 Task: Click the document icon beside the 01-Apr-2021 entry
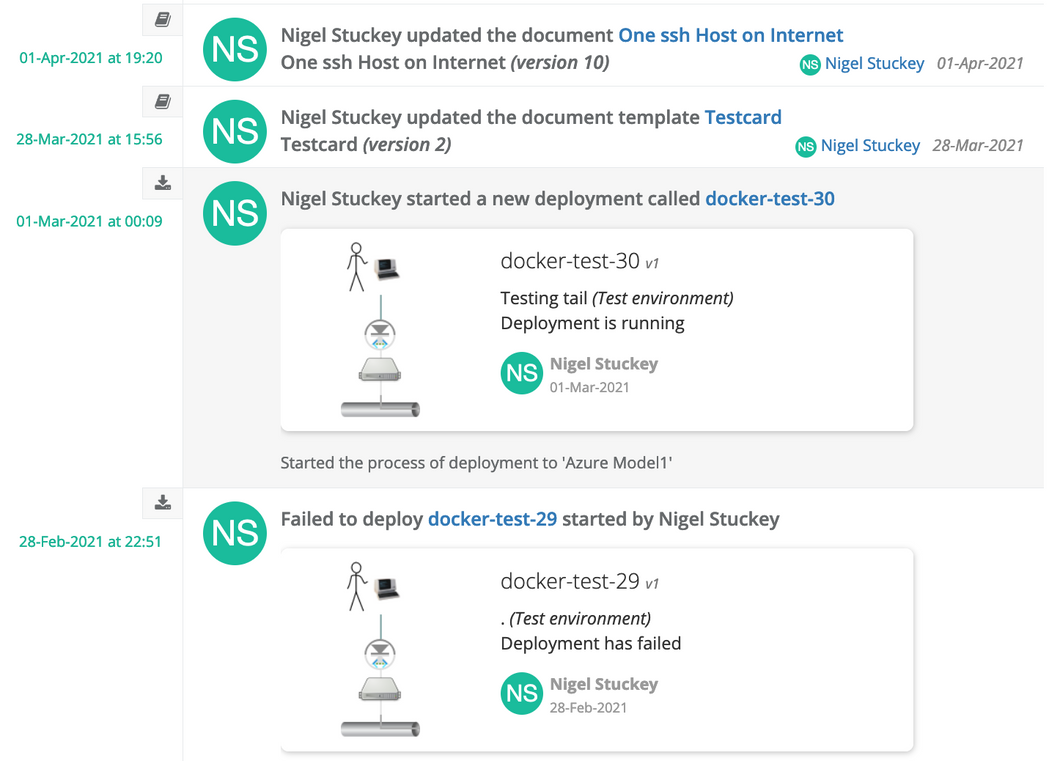click(163, 18)
